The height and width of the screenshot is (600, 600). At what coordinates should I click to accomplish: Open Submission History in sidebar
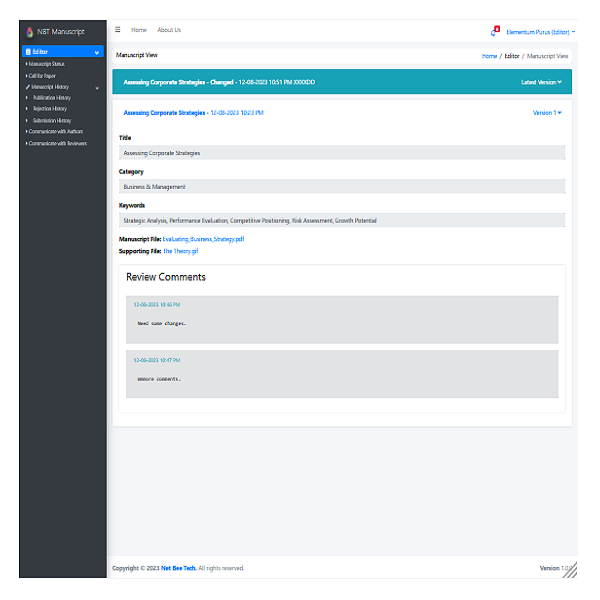point(52,121)
